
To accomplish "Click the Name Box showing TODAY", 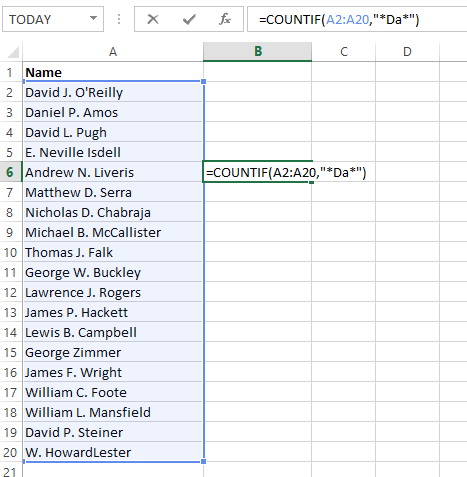I will point(53,19).
